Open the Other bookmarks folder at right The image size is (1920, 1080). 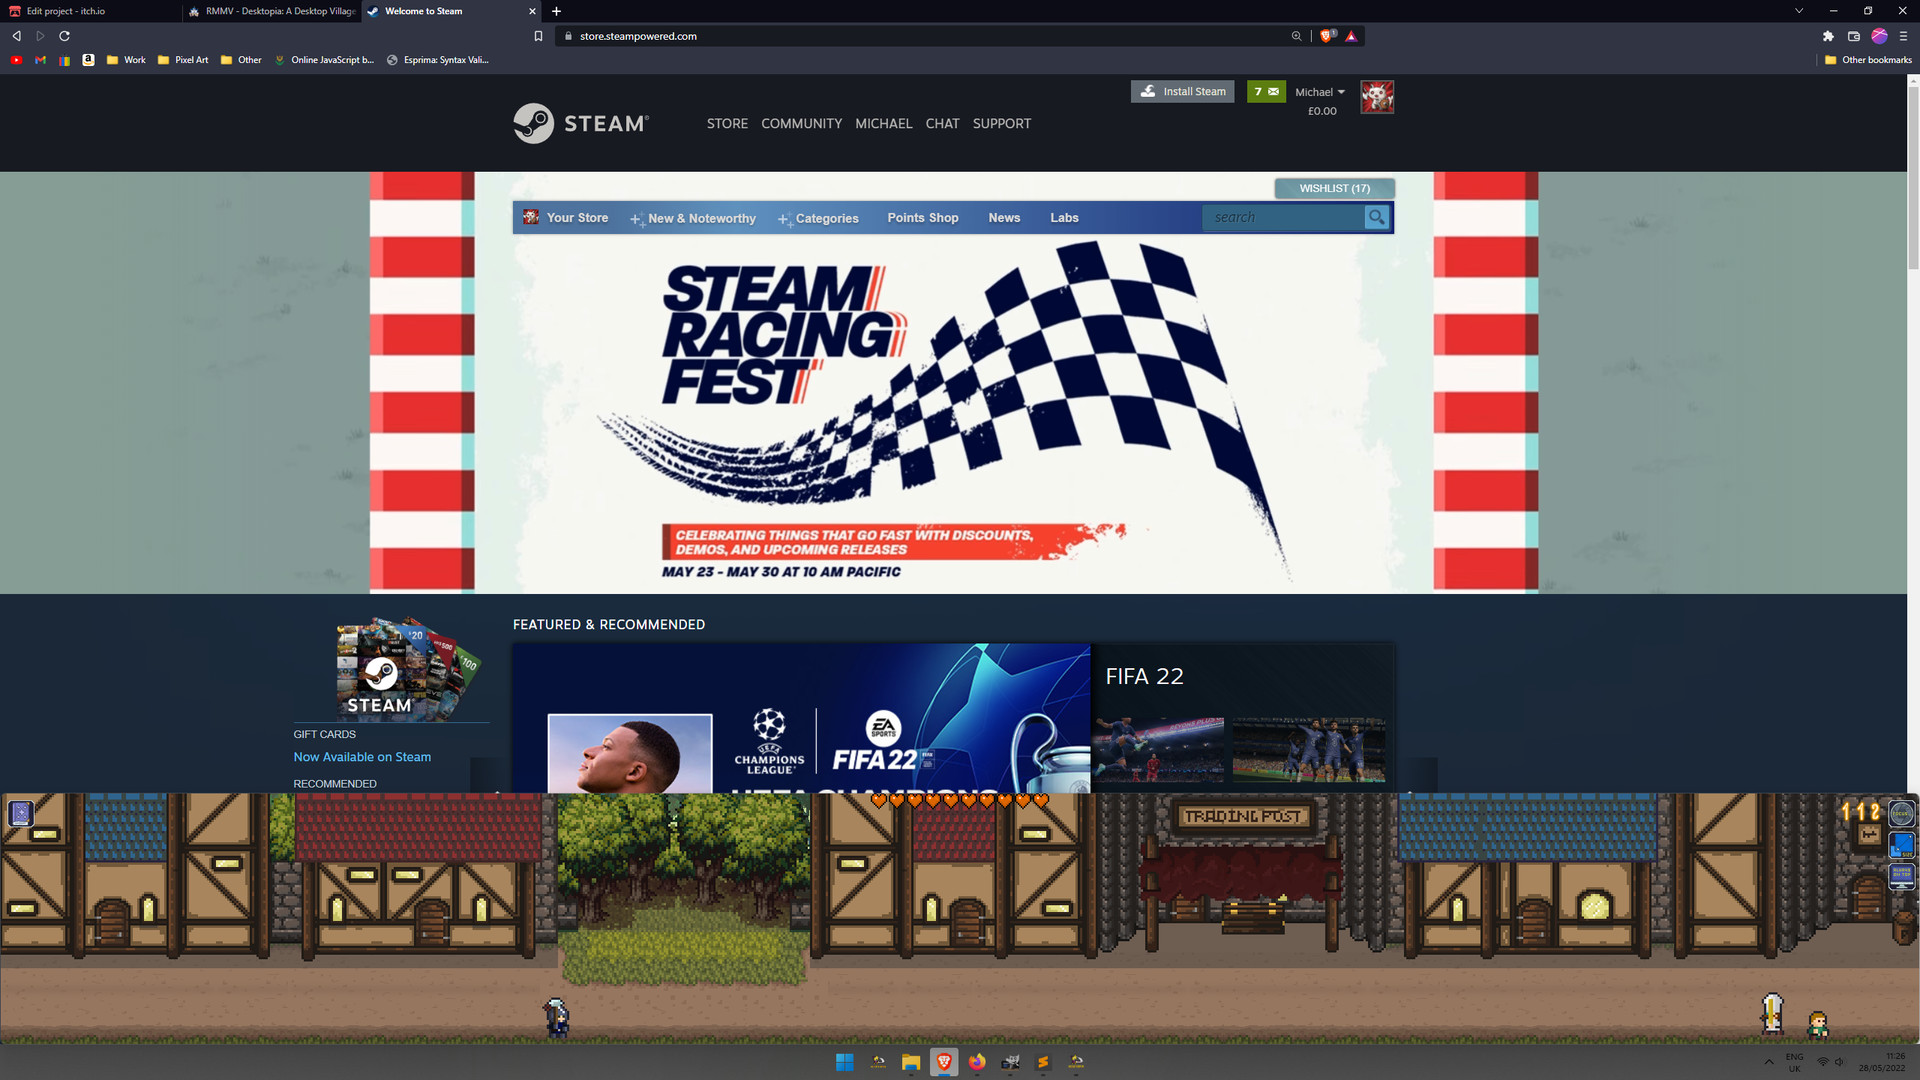[1868, 60]
